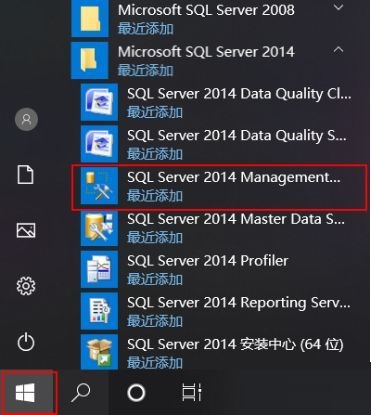Open Task View on taskbar
This screenshot has width=371, height=415.
192,392
